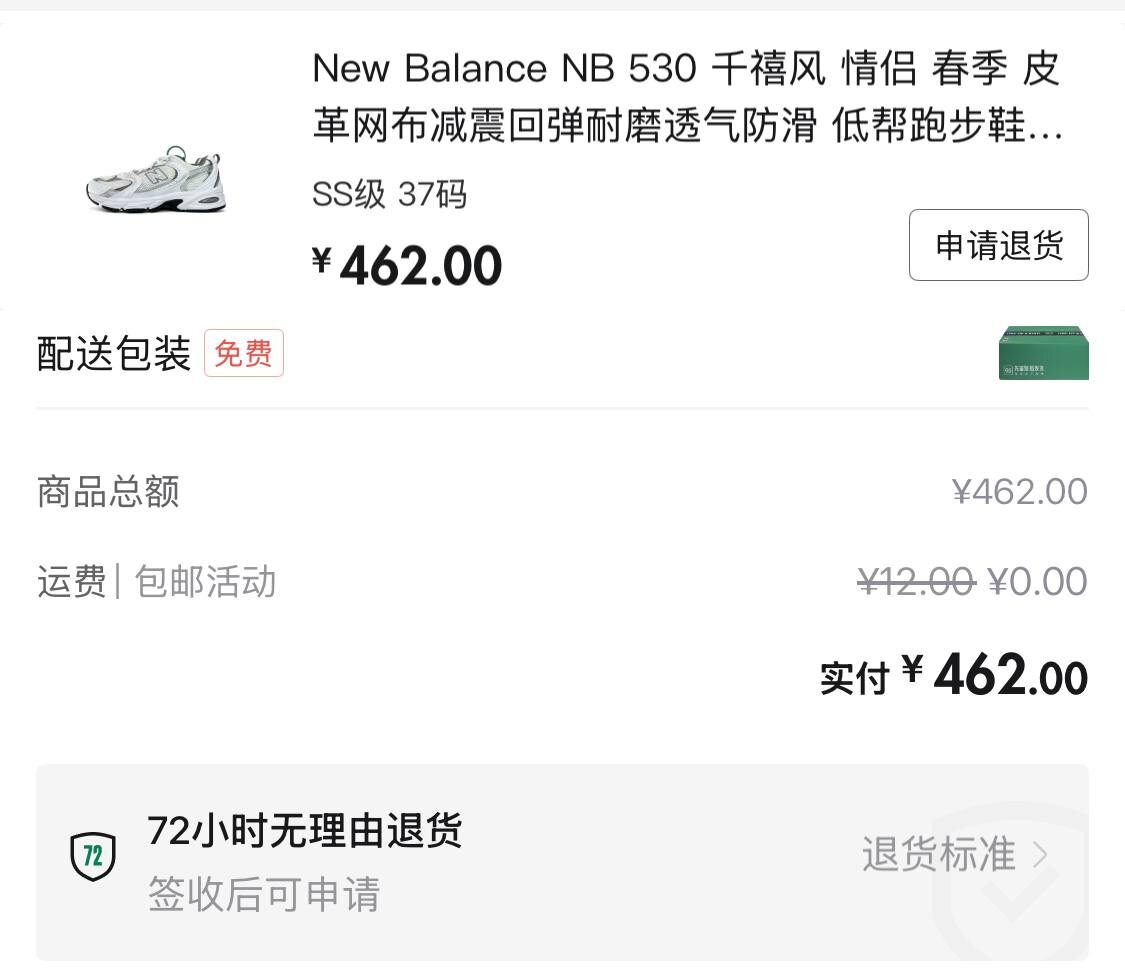Tap the crossed-out ¥12.00 shipping fee

[916, 581]
